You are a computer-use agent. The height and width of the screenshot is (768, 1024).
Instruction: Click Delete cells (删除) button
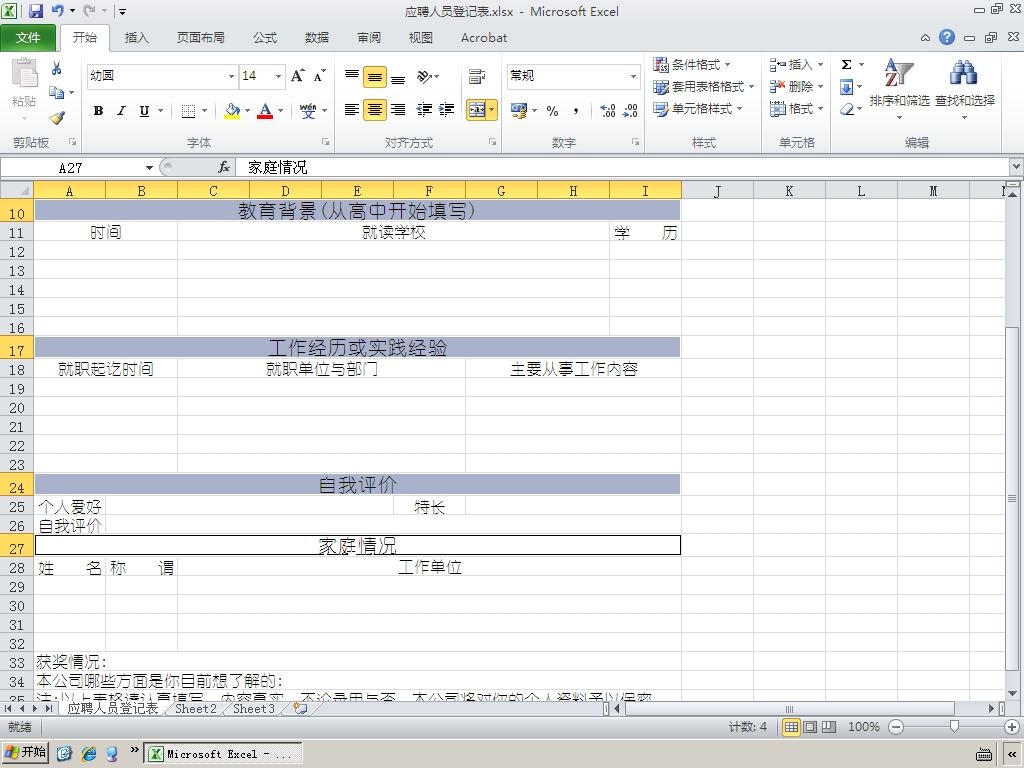click(796, 86)
